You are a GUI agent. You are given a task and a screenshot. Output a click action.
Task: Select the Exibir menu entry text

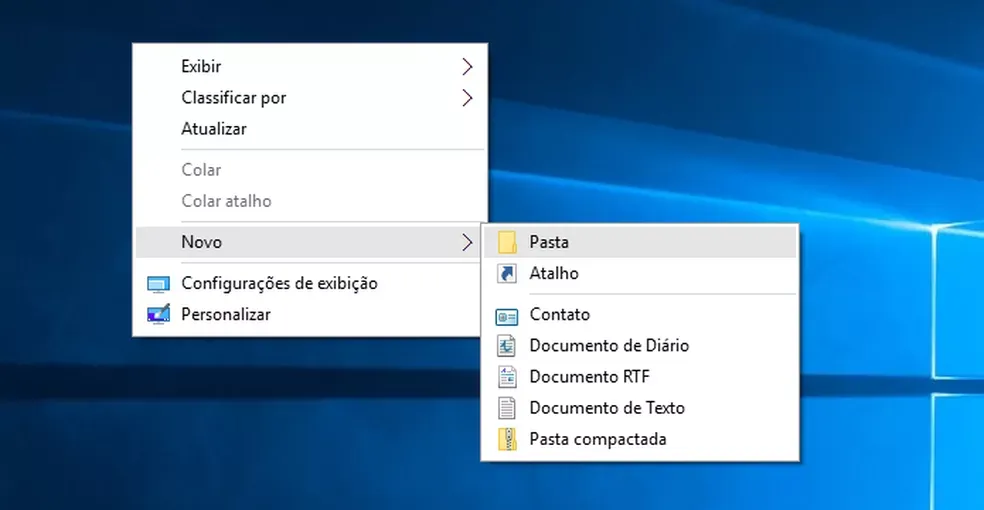(201, 67)
